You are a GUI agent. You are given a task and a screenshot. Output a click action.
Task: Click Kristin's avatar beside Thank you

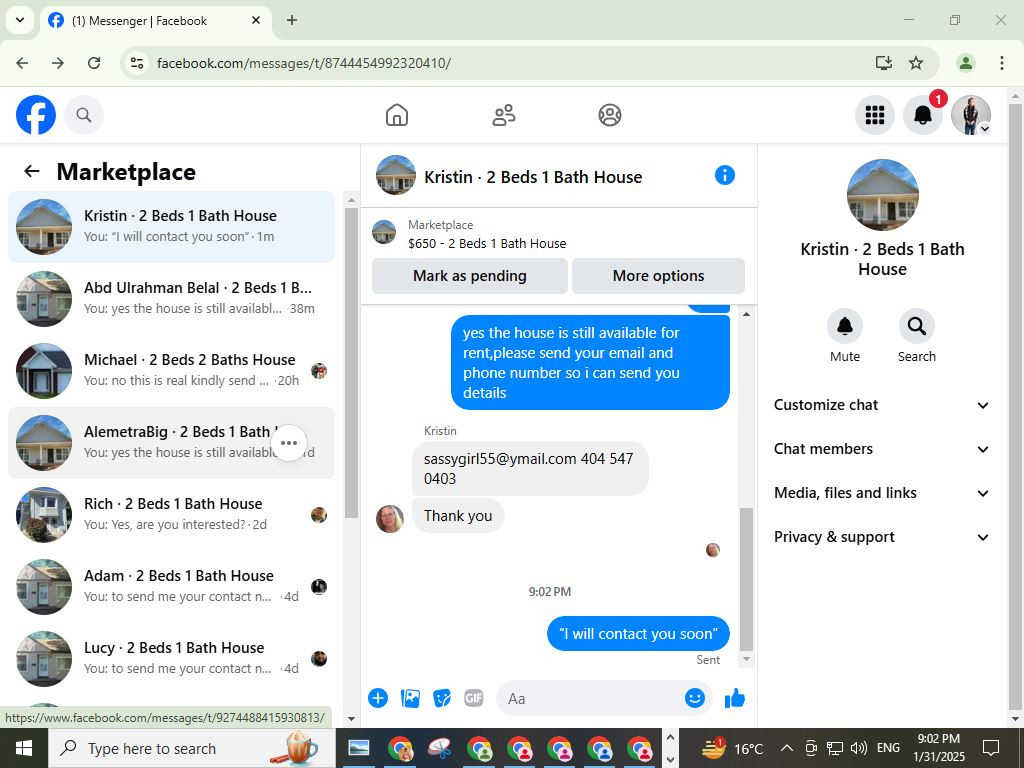[x=390, y=519]
